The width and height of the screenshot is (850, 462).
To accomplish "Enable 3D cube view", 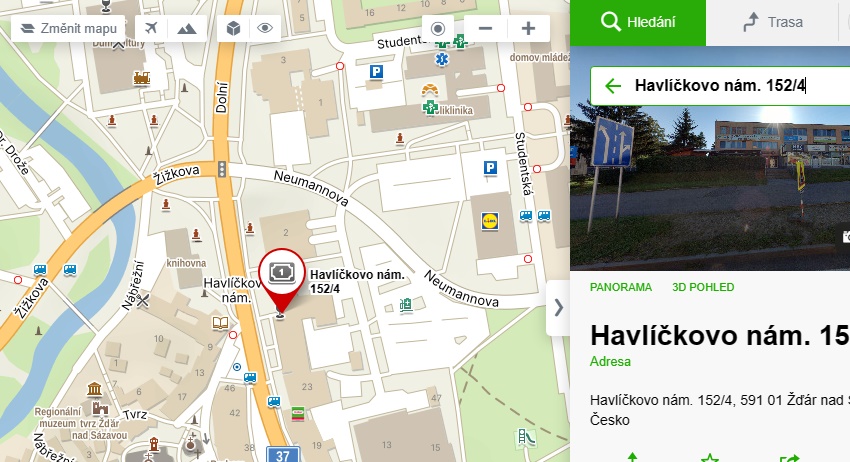I will tap(234, 29).
